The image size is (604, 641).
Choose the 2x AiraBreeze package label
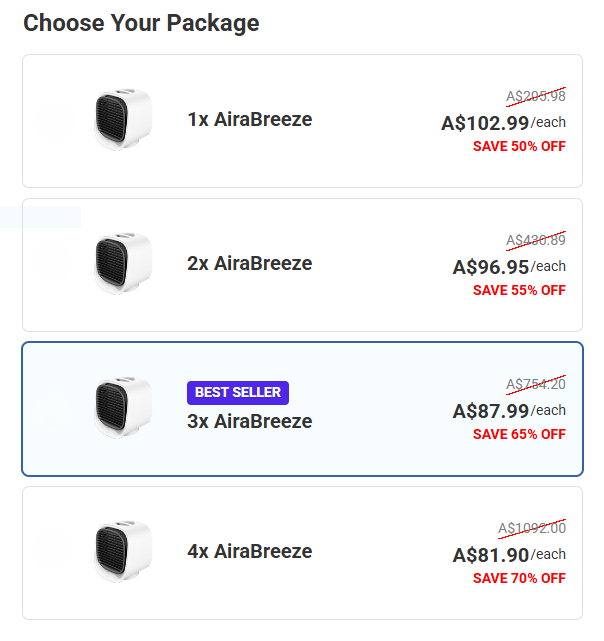click(249, 264)
